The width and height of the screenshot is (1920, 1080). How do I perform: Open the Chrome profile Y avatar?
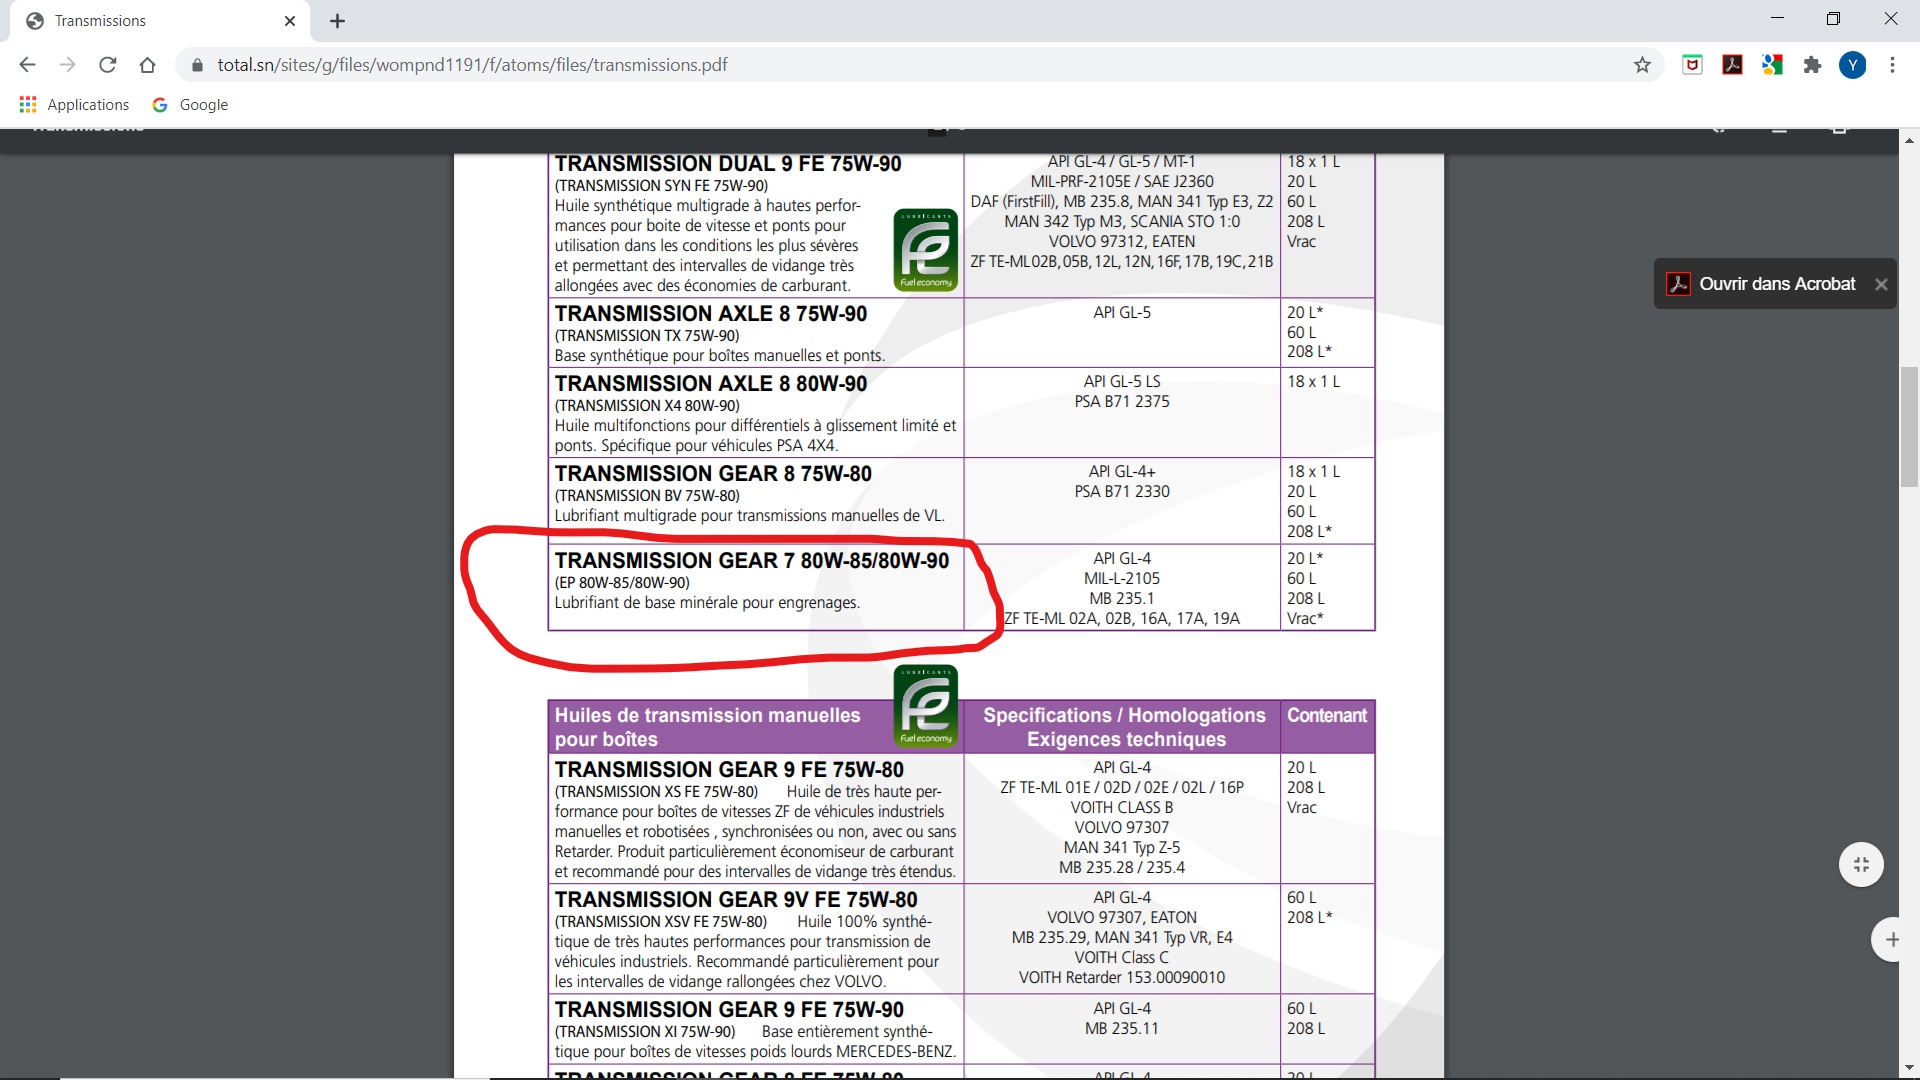point(1852,65)
